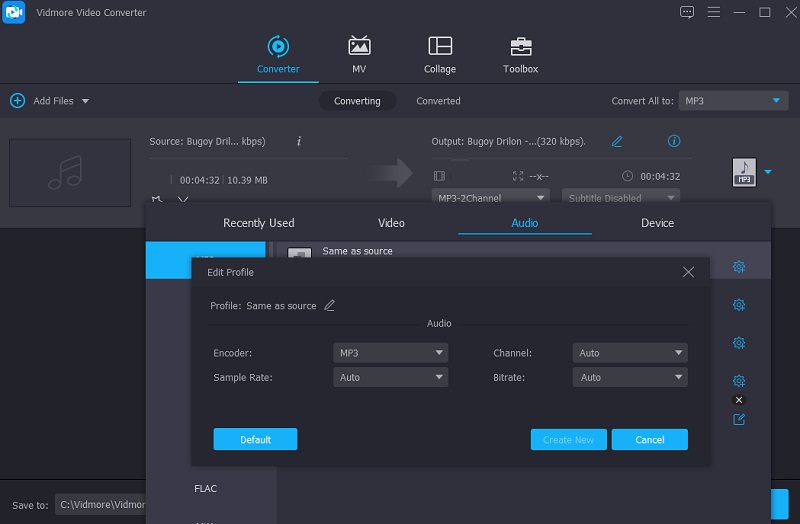Click the Add Files plus icon
The image size is (800, 524).
[x=17, y=101]
